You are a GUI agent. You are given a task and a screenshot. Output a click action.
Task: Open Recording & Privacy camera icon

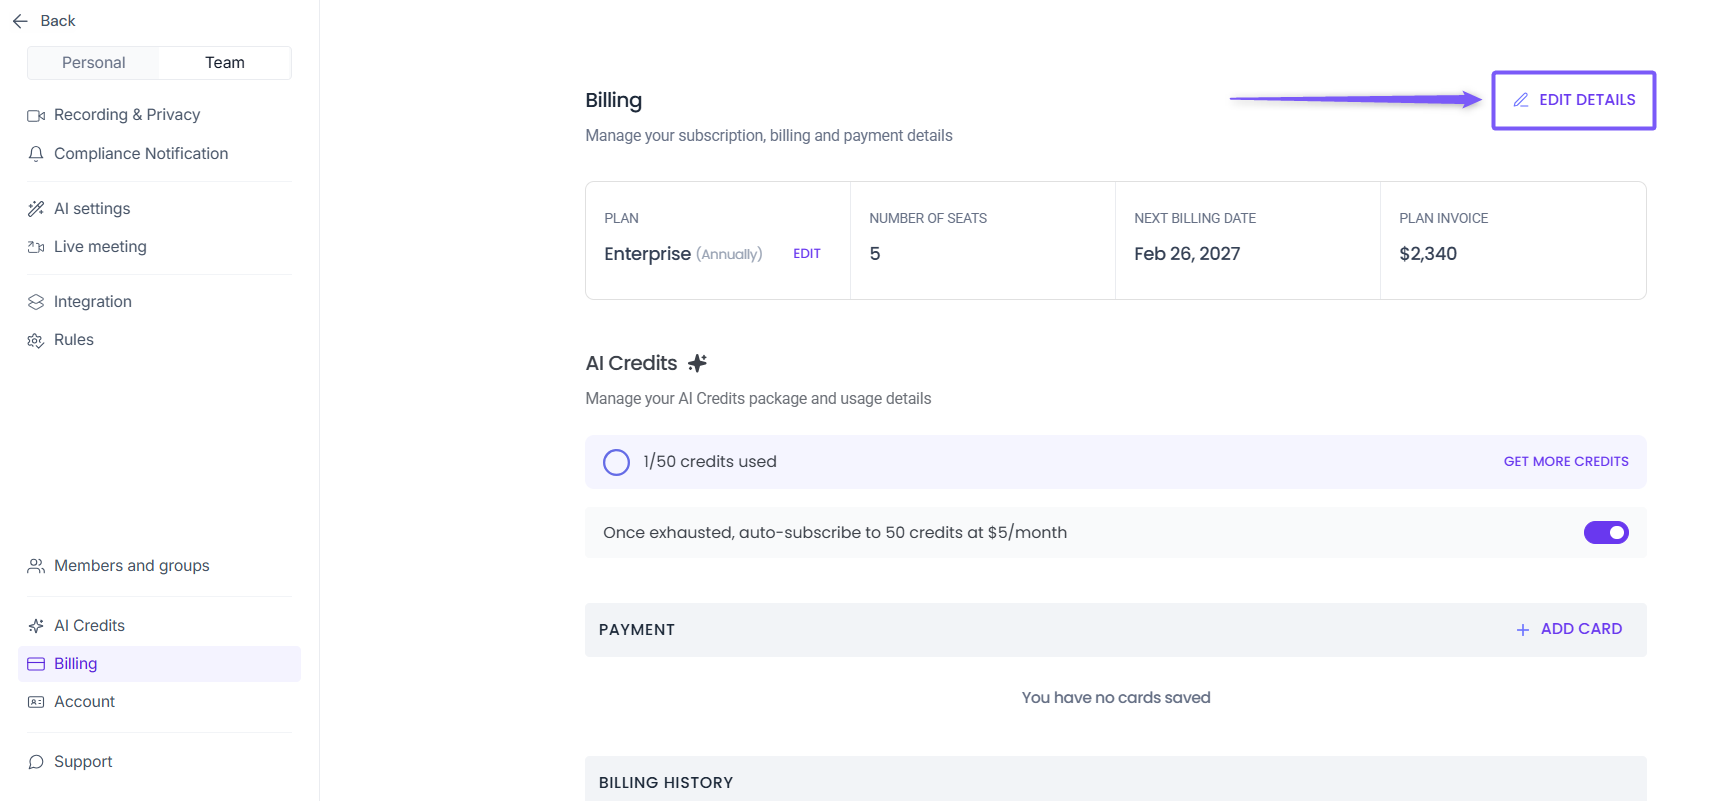(36, 115)
